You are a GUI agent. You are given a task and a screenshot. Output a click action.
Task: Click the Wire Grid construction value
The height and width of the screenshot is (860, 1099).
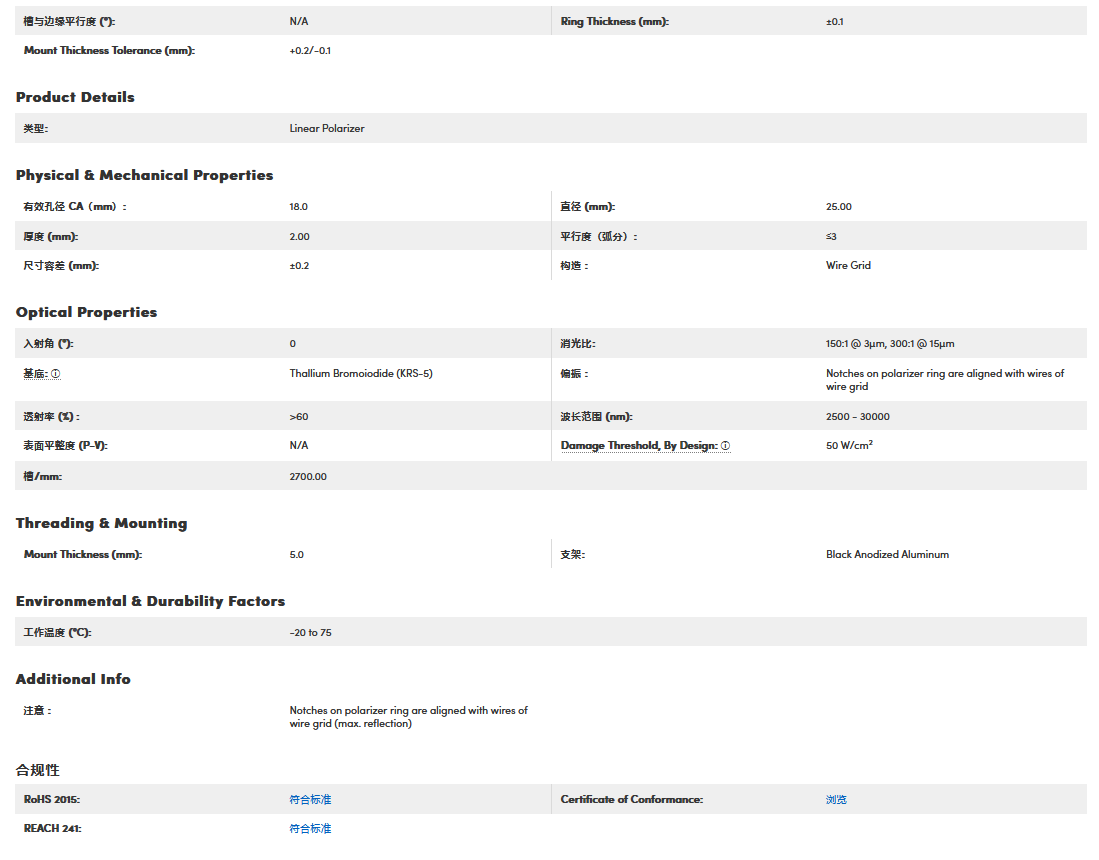coord(848,266)
